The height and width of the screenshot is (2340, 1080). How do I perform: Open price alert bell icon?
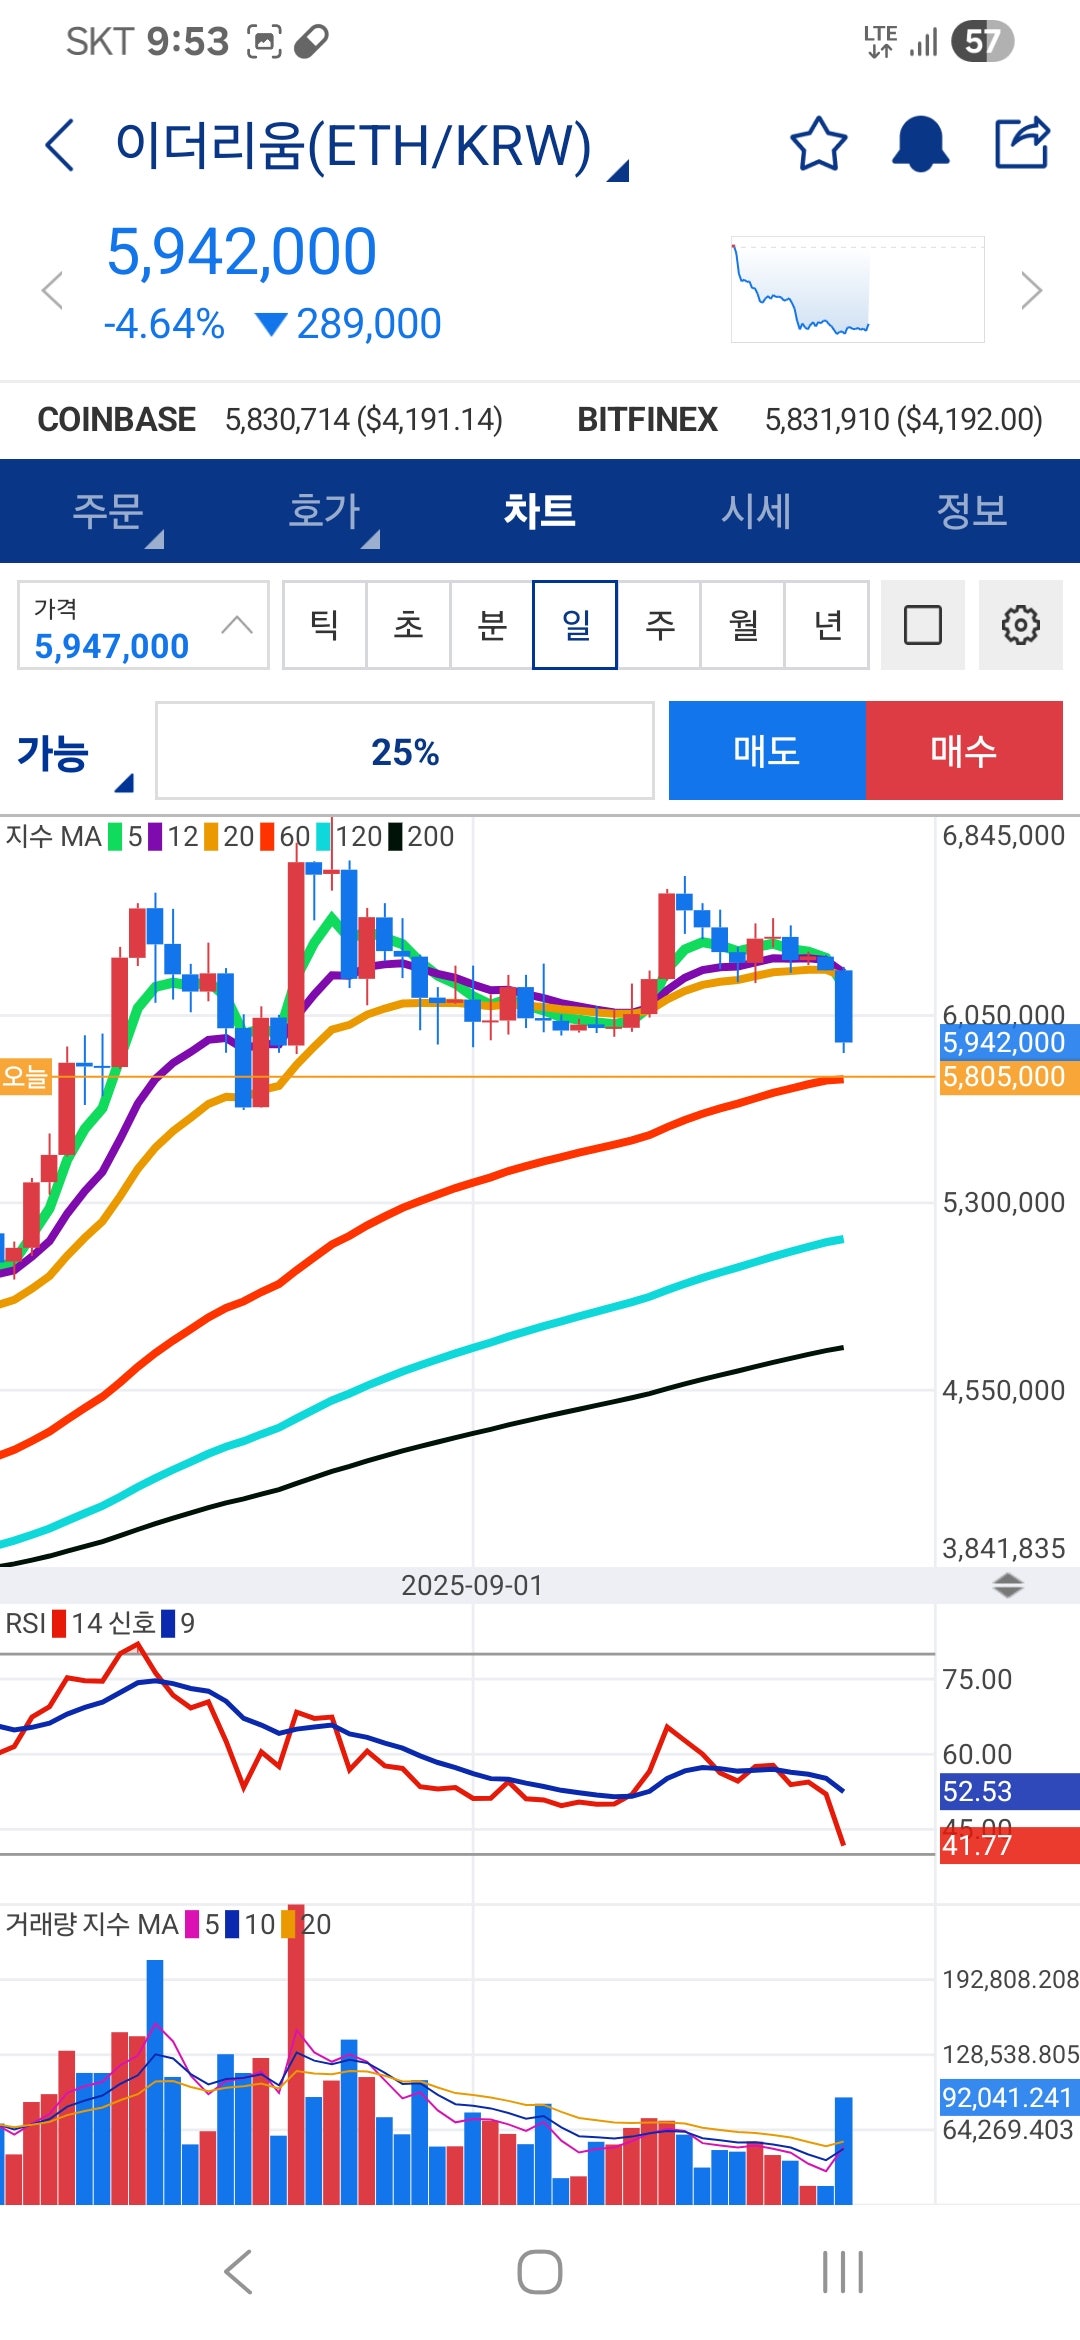(x=920, y=144)
